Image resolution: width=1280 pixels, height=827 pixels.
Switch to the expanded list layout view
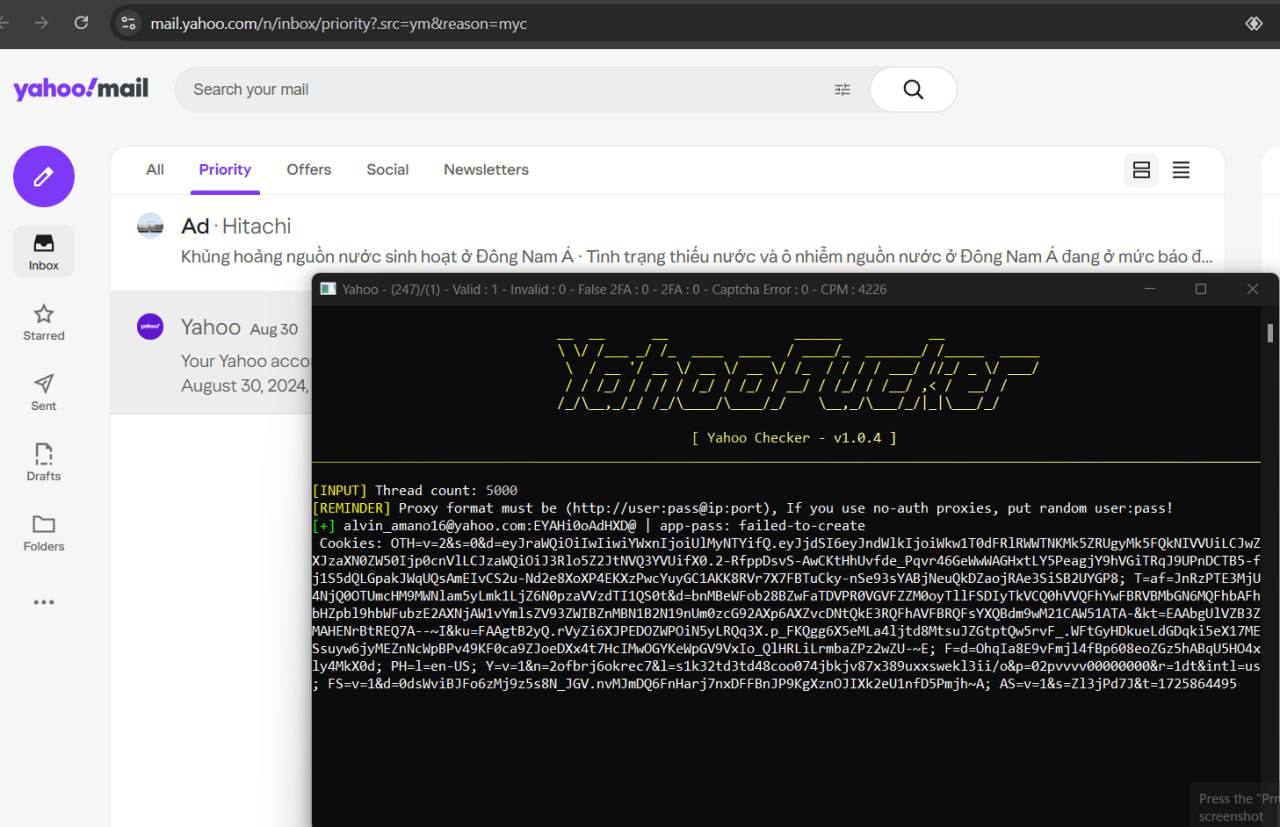[x=1141, y=170]
